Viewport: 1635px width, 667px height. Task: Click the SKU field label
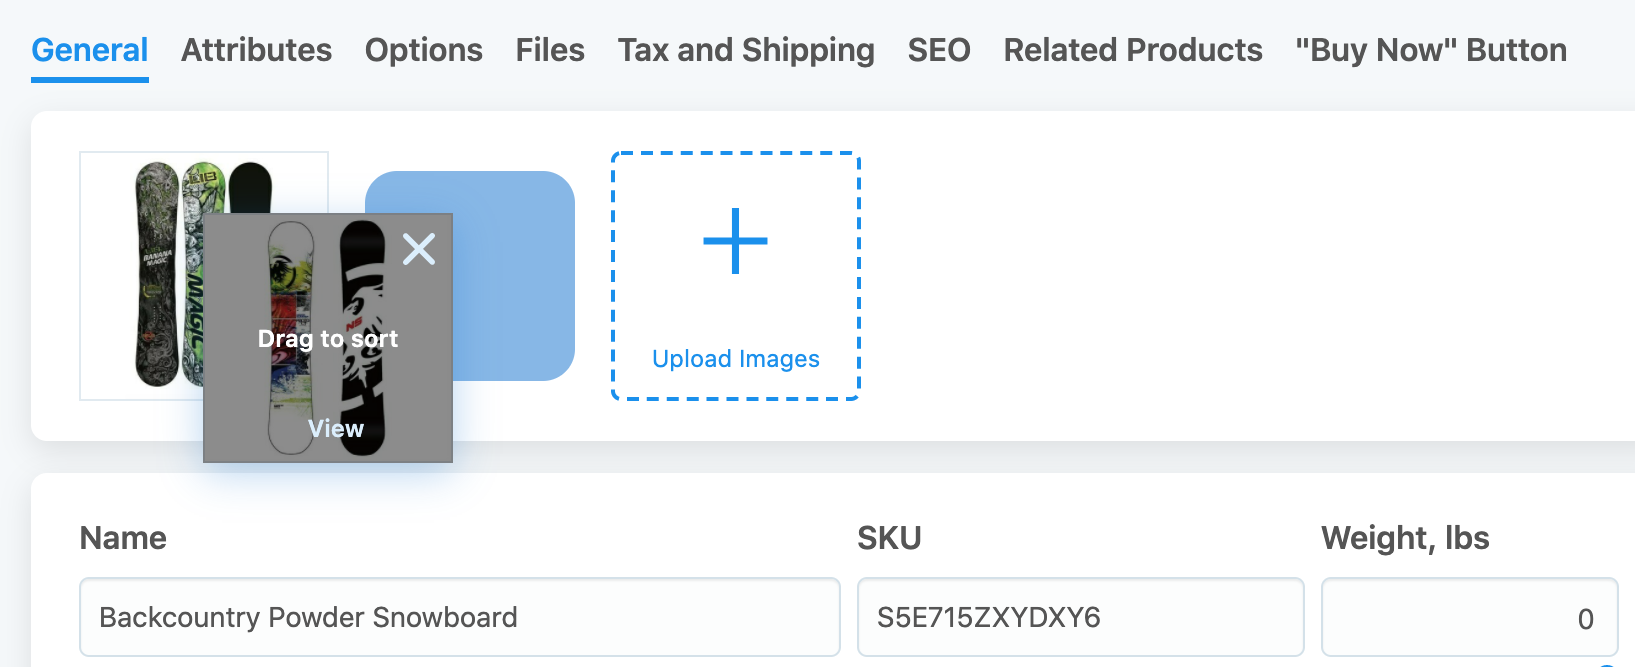[x=889, y=538]
